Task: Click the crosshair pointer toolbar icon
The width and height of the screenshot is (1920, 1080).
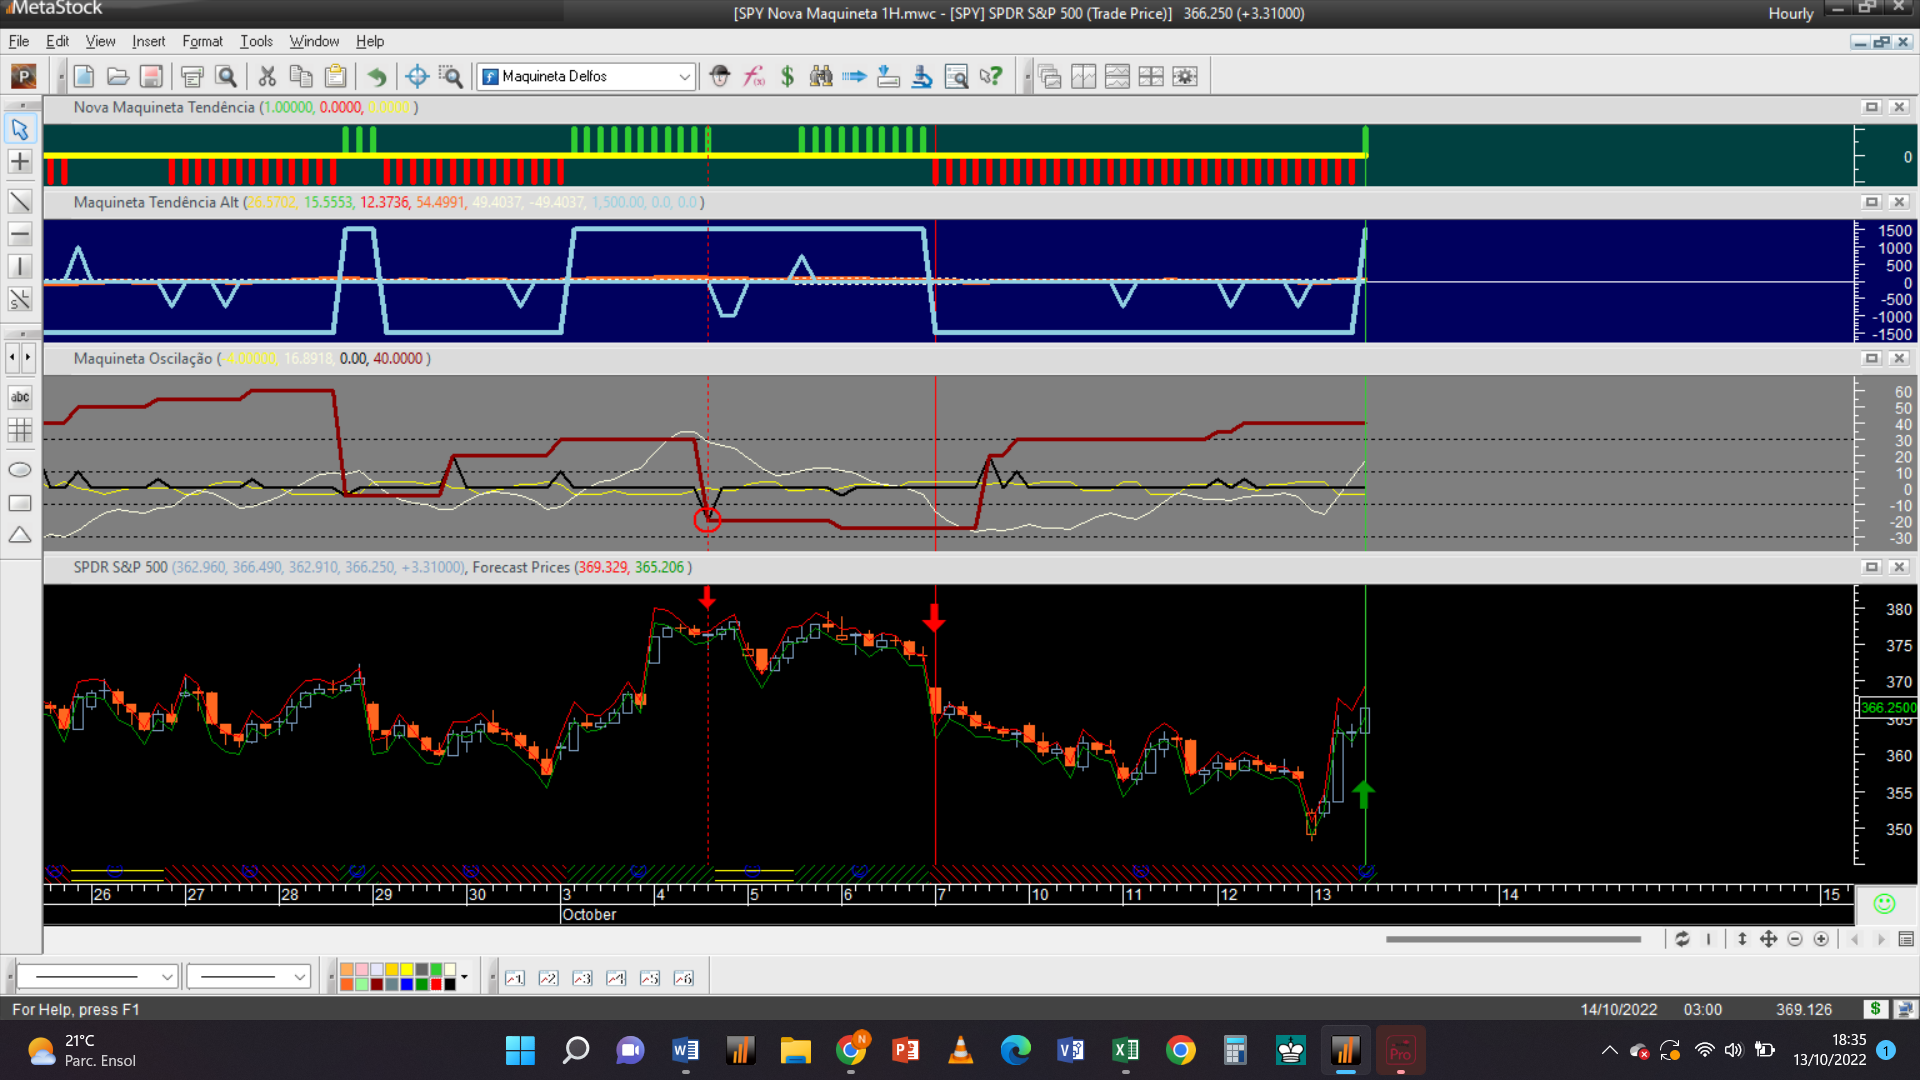Action: [x=417, y=76]
